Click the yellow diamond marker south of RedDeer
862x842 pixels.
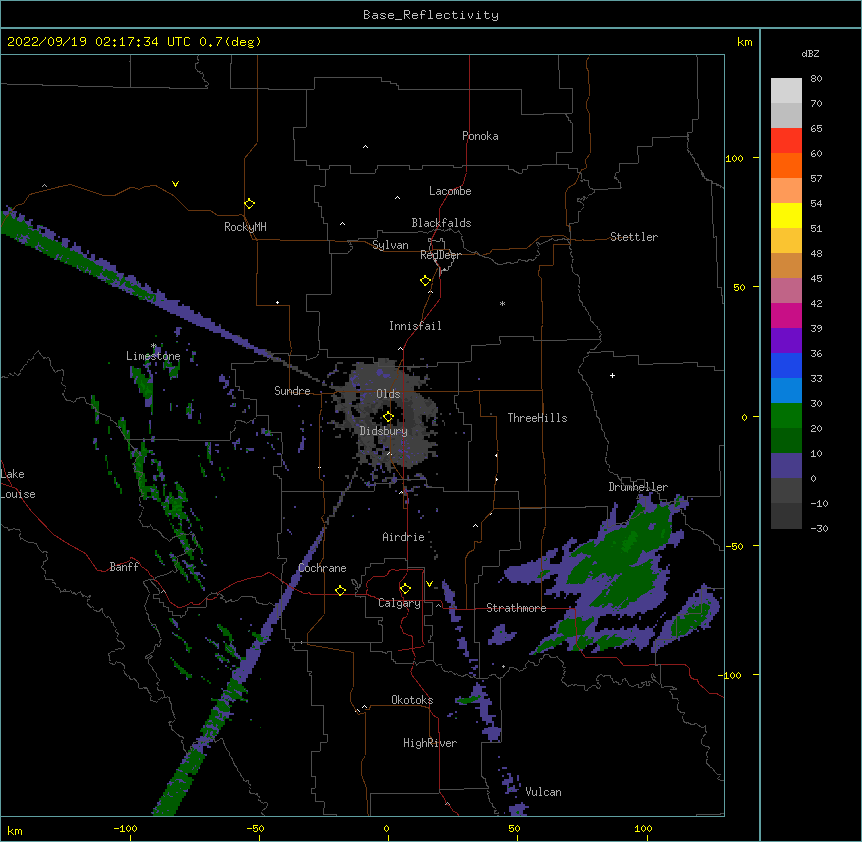click(425, 281)
